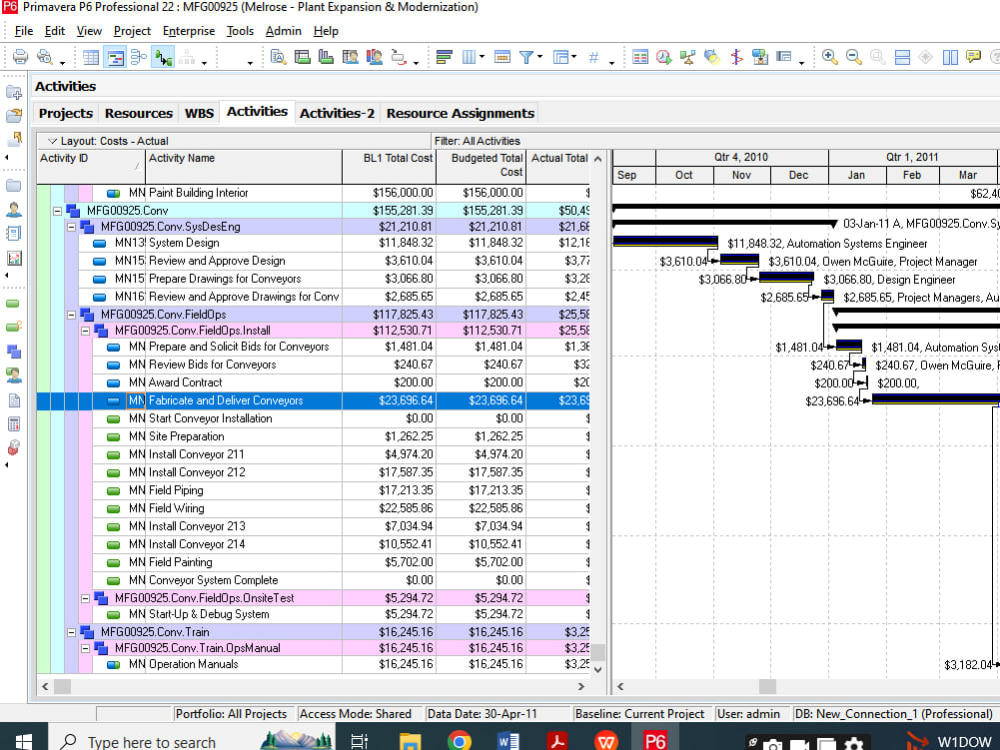The width and height of the screenshot is (1000, 750).
Task: Open Resource Usage Spreadsheet icon
Action: (x=350, y=57)
